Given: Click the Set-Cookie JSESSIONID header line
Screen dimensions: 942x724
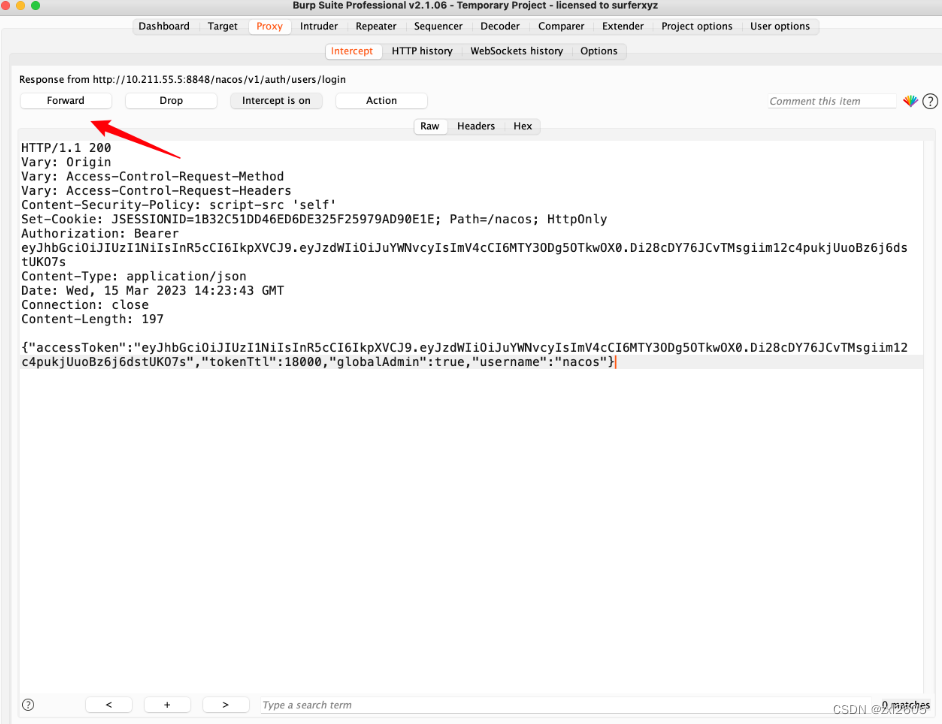Looking at the screenshot, I should [314, 219].
